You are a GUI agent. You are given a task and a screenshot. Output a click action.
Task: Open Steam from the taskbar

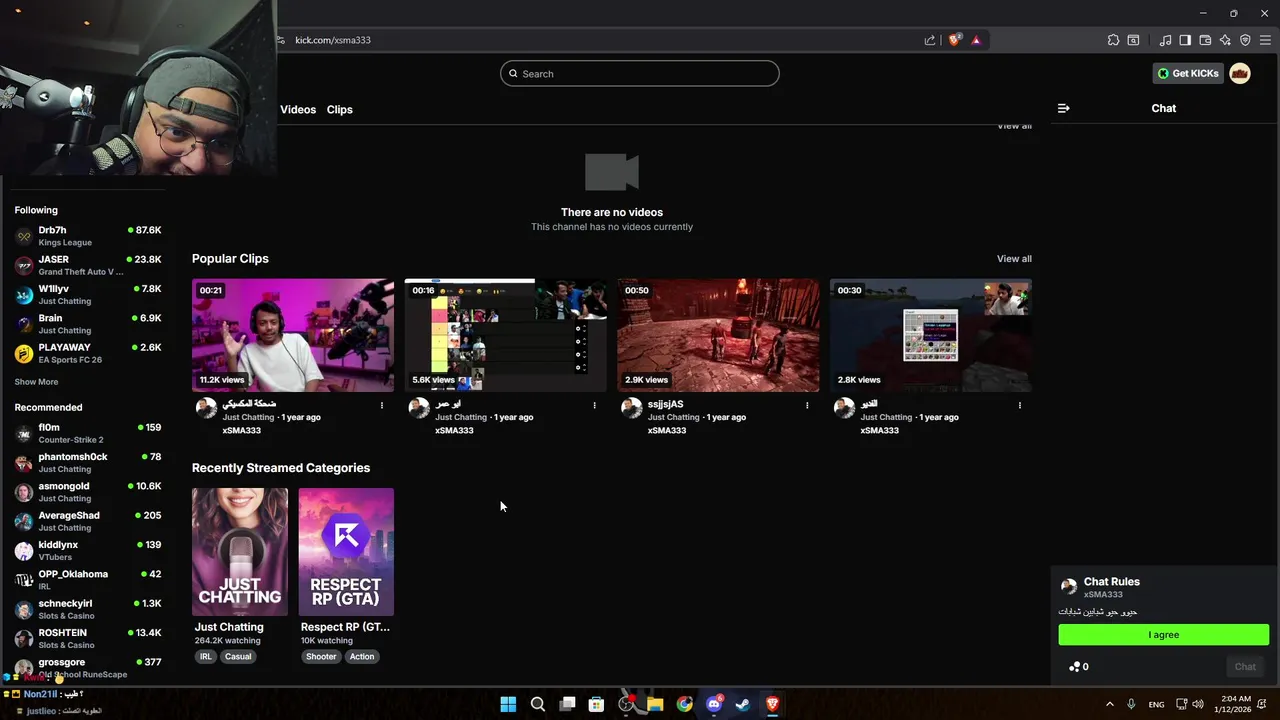pos(743,704)
